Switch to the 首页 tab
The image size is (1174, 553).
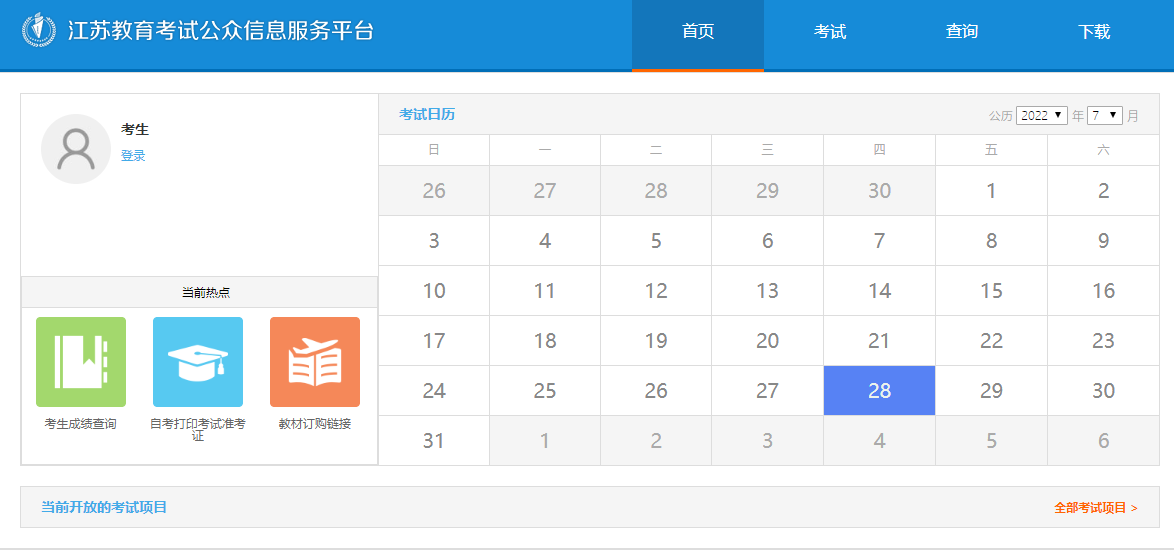[698, 32]
